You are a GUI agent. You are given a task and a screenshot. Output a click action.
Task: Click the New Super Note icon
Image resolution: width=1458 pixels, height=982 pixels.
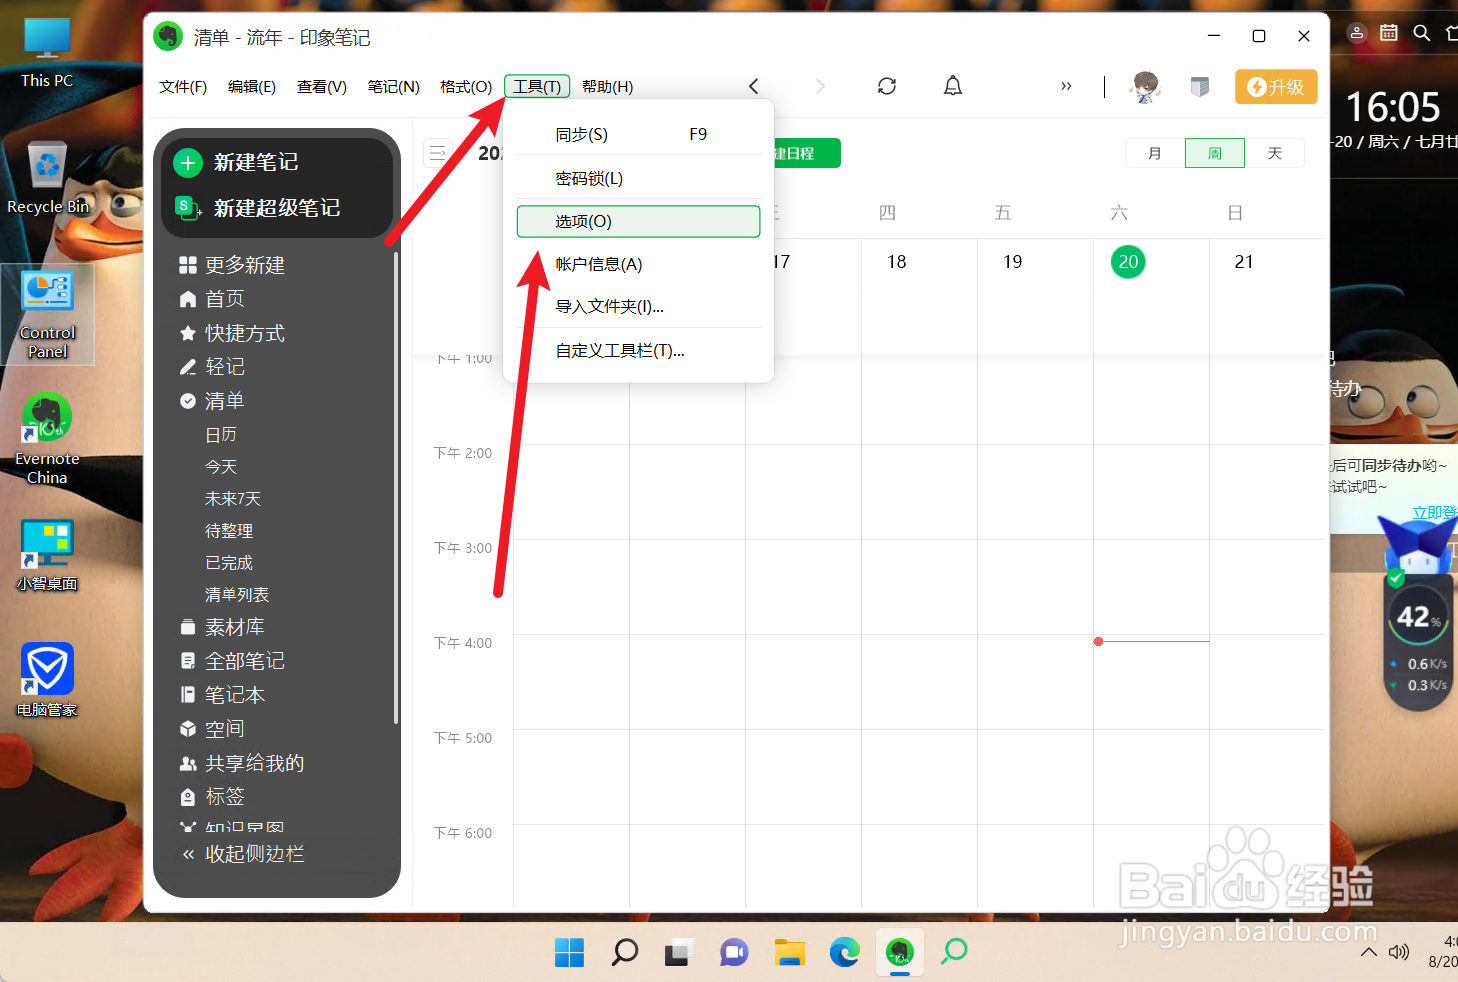point(188,208)
